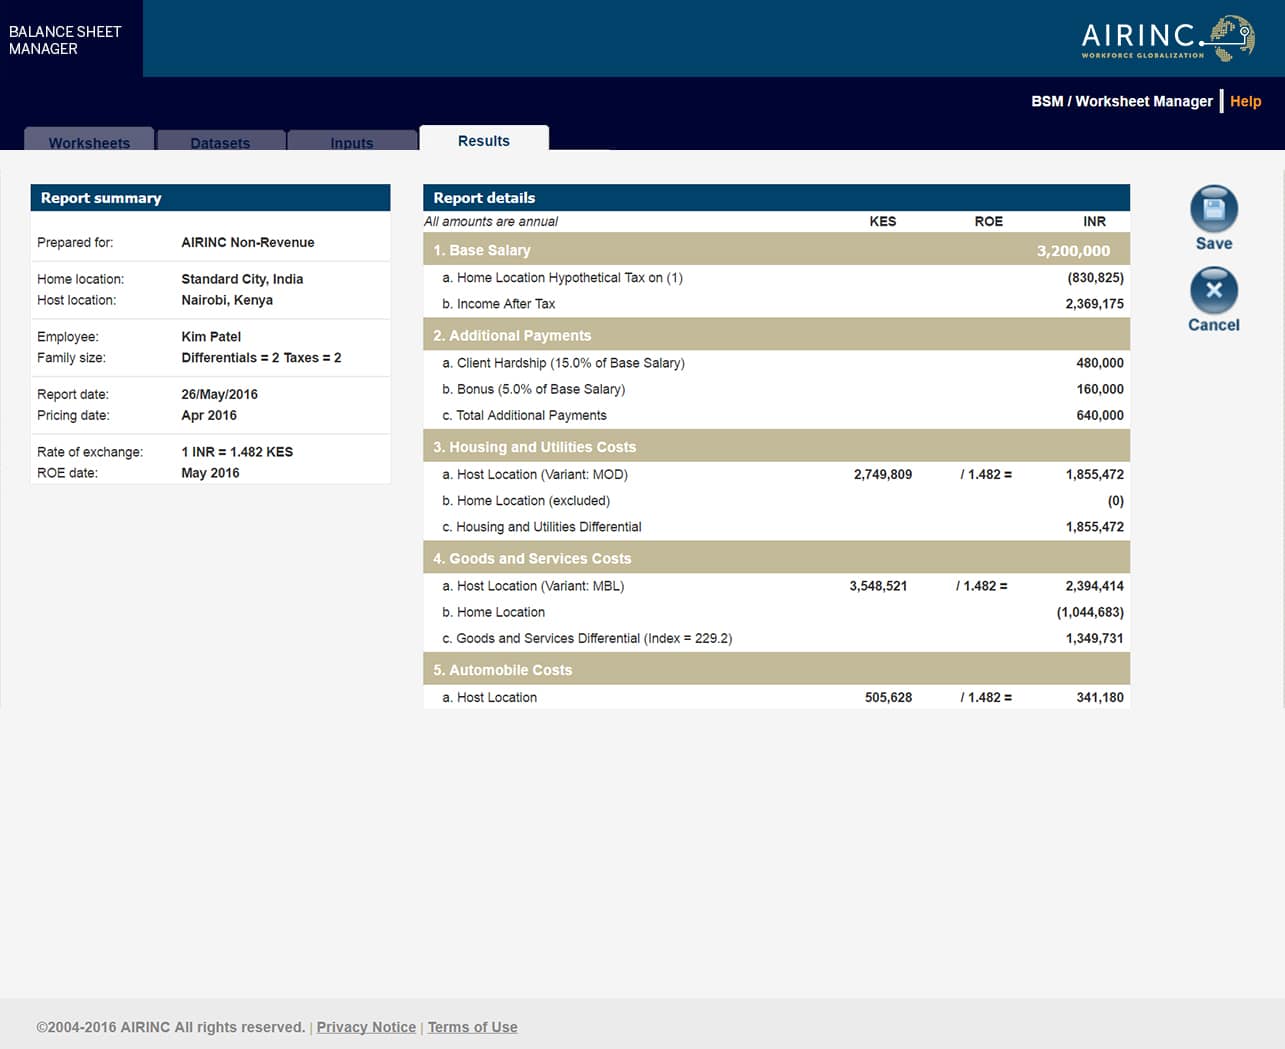Click the Report summary panel header
This screenshot has width=1285, height=1049.
[x=101, y=198]
